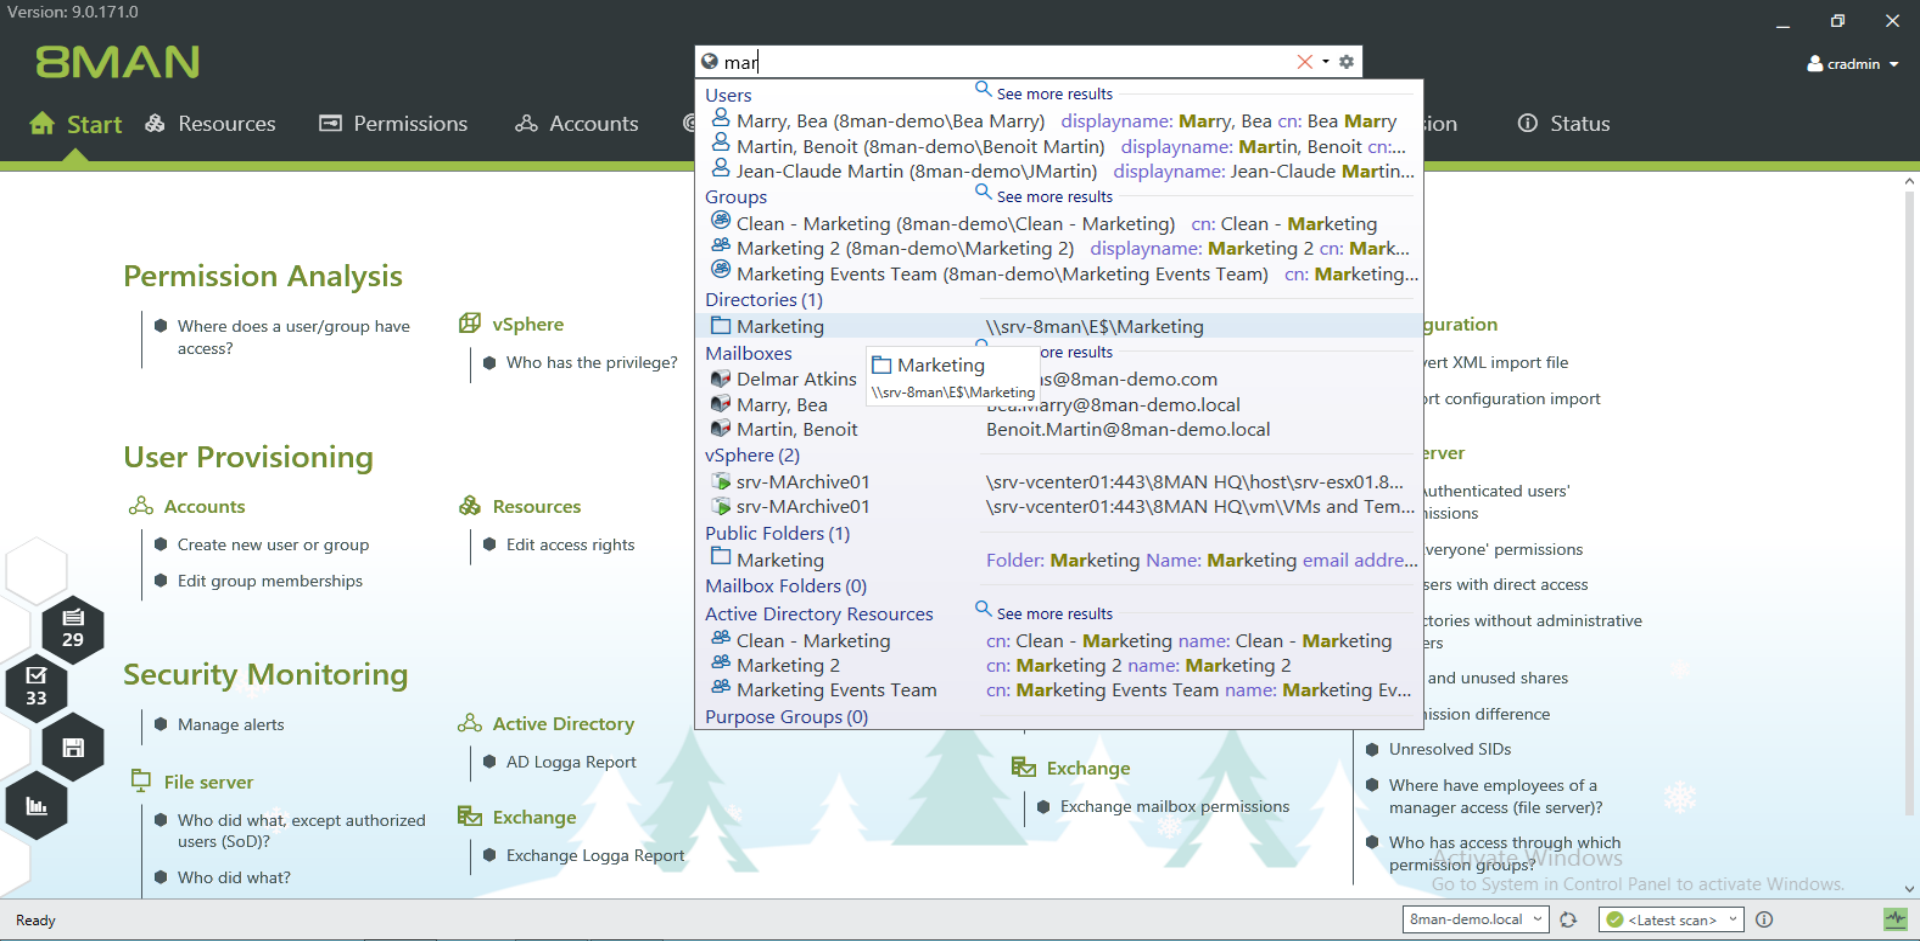Screen dimensions: 1920x941
Task: Select the Marketing directory result
Action: click(x=1058, y=326)
